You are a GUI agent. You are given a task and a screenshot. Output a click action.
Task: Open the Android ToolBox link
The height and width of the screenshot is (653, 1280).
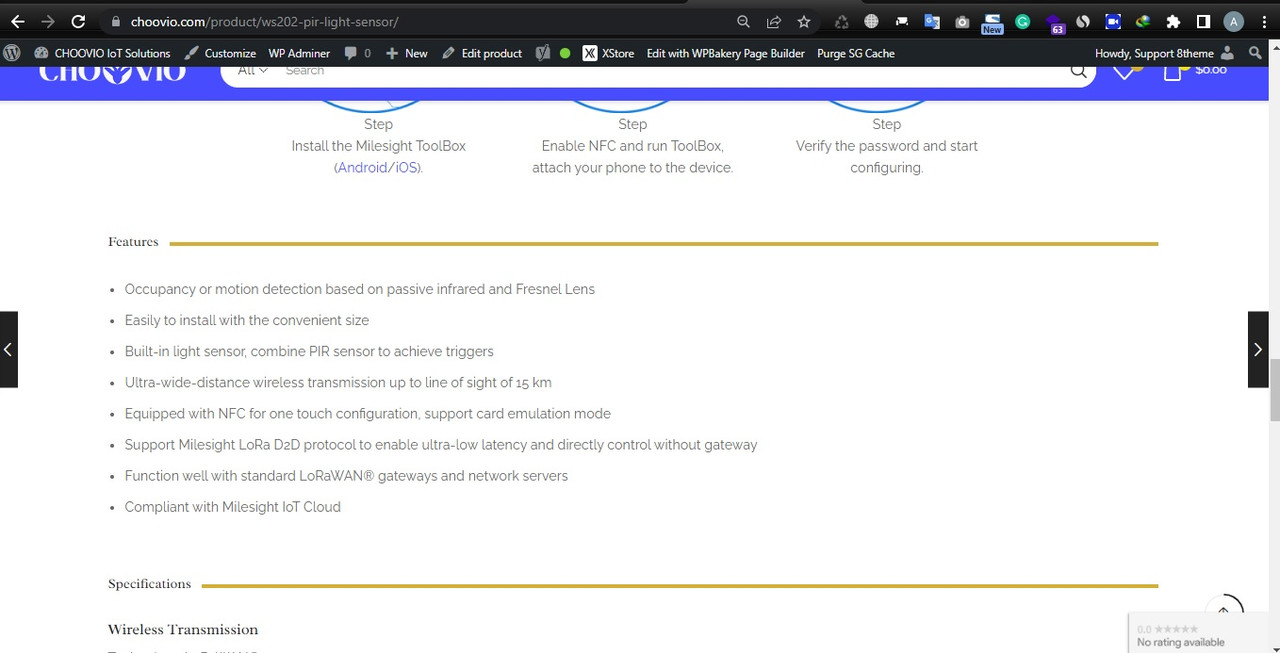coord(361,168)
